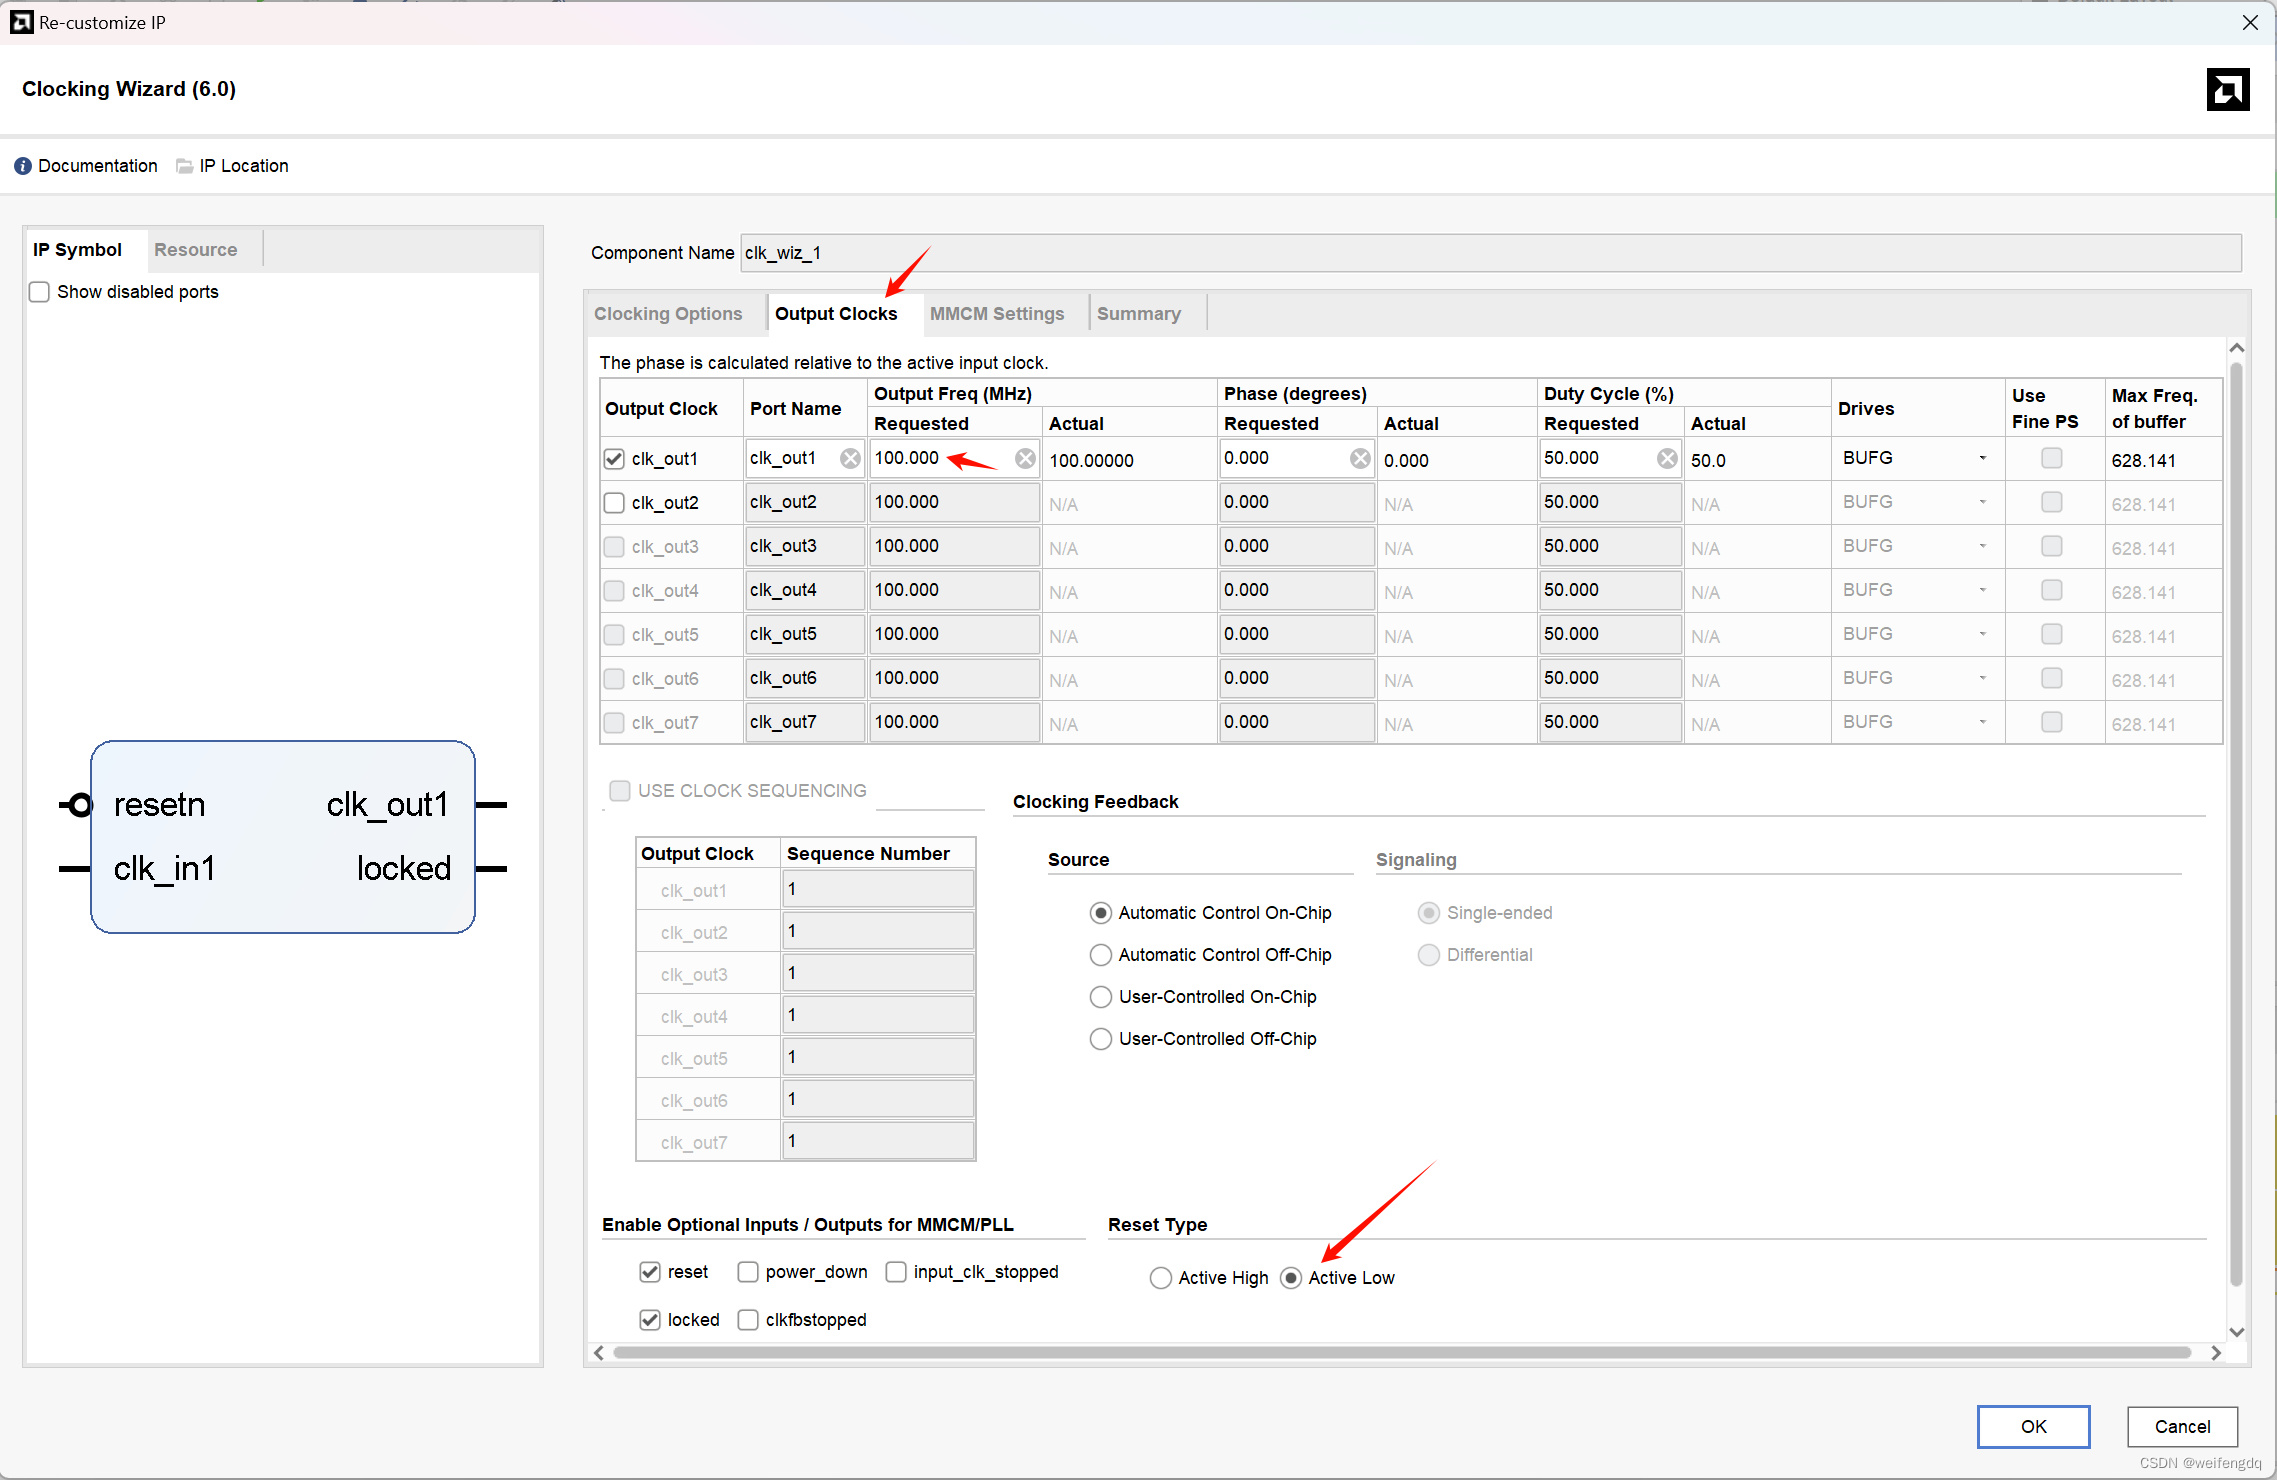Viewport: 2277px width, 1480px height.
Task: Enable the power_down optional input
Action: (748, 1272)
